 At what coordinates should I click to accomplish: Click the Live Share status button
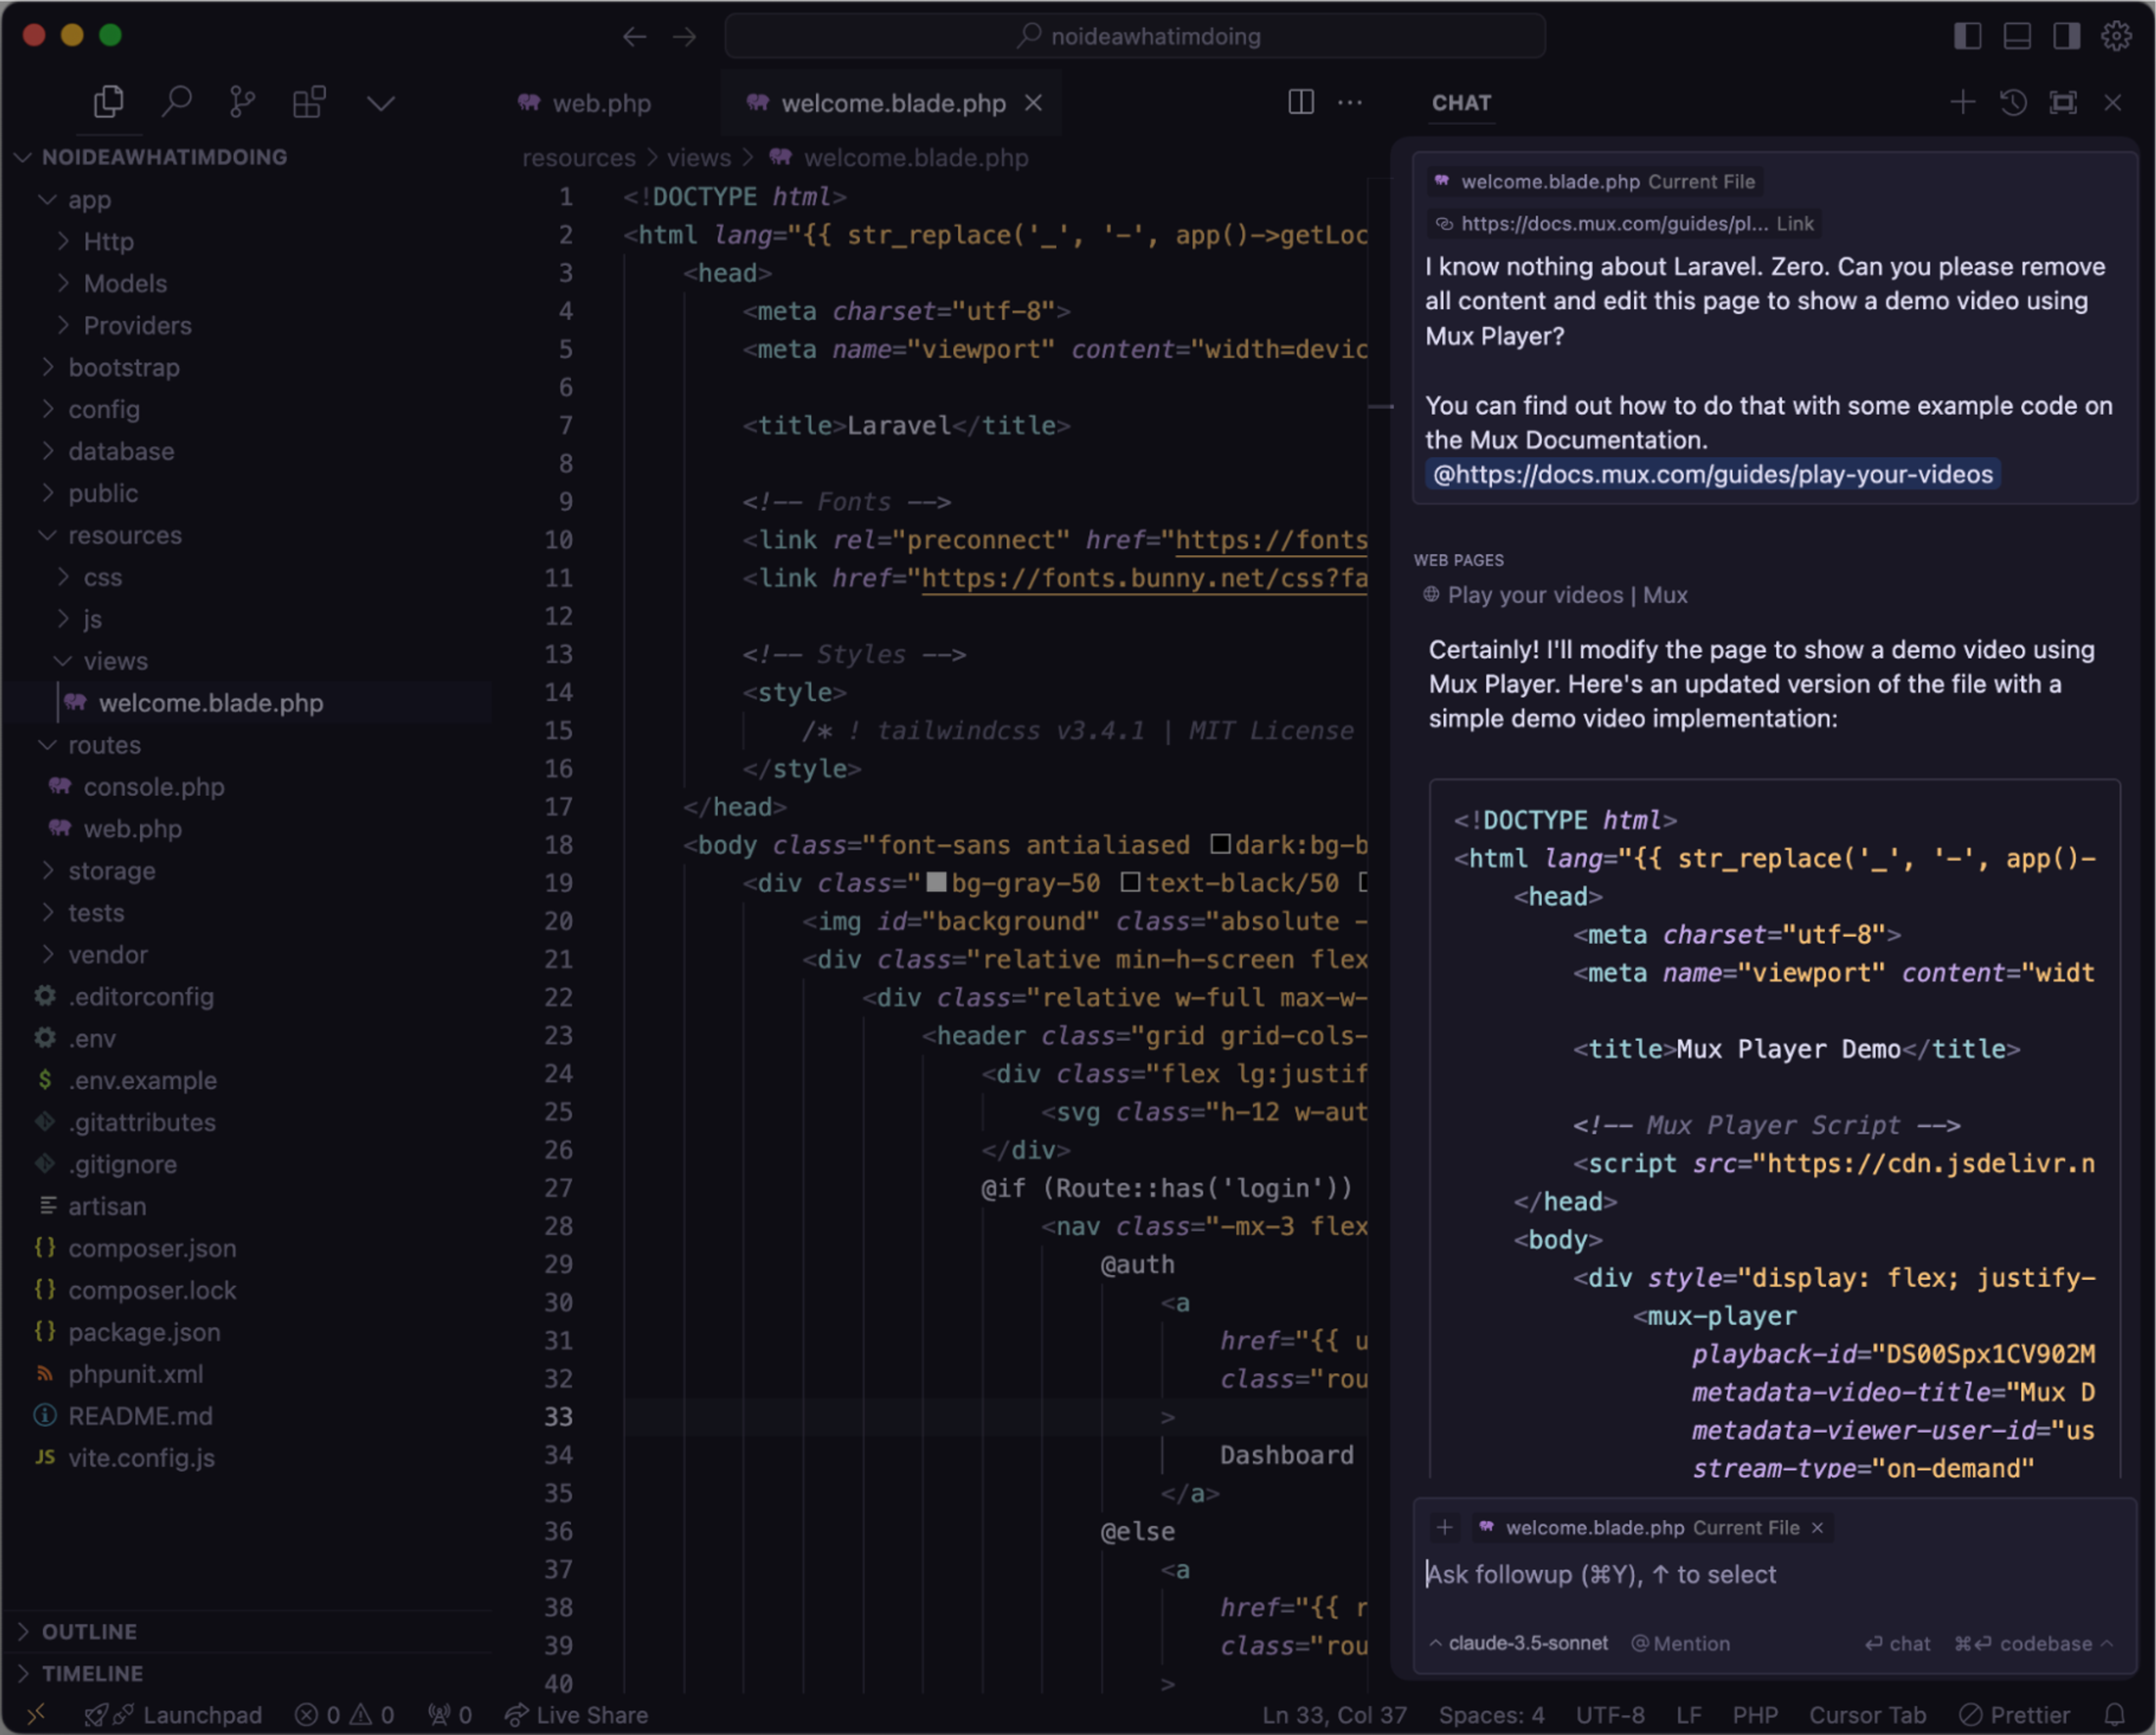[577, 1715]
